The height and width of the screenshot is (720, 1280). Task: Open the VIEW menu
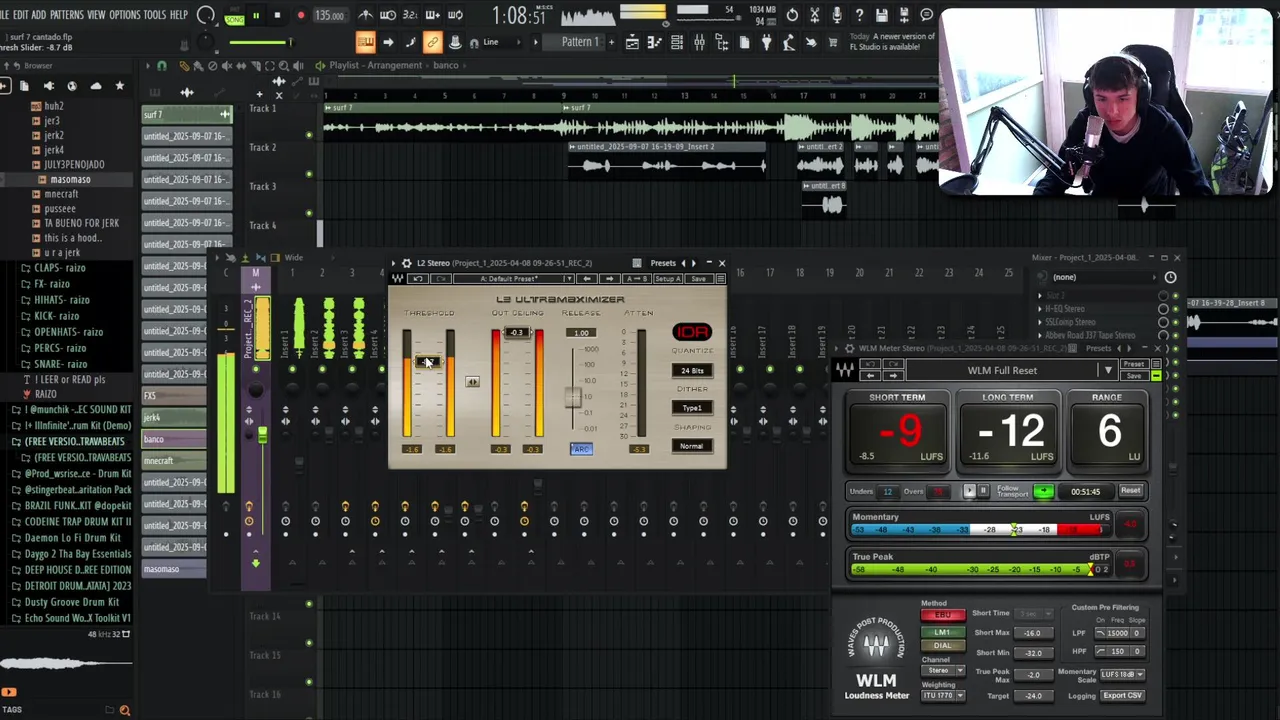(96, 15)
